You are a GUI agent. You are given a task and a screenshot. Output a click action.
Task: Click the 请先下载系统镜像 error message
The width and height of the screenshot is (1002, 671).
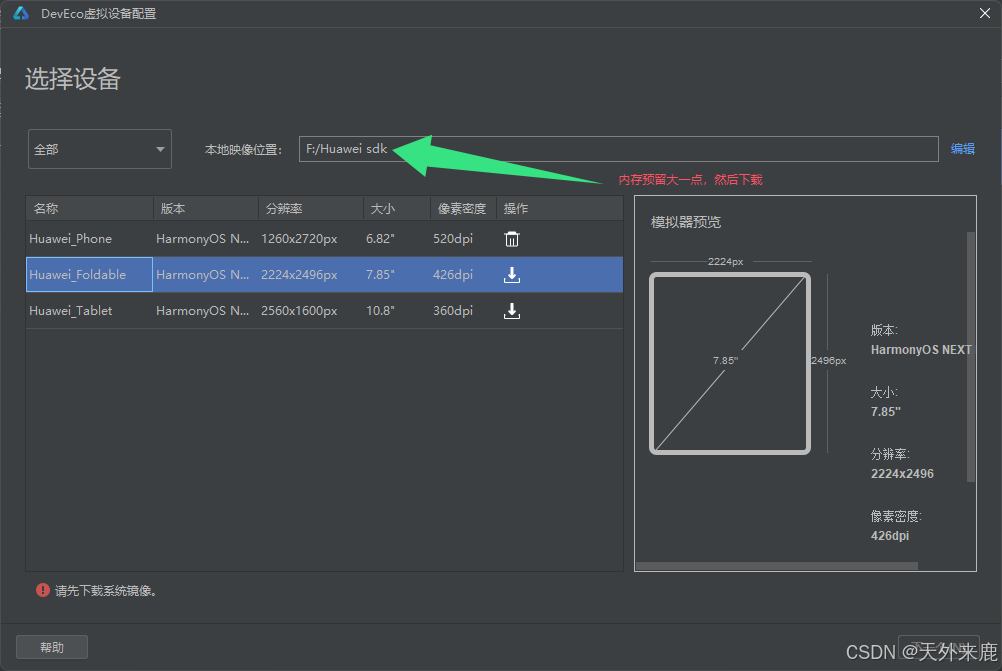106,590
